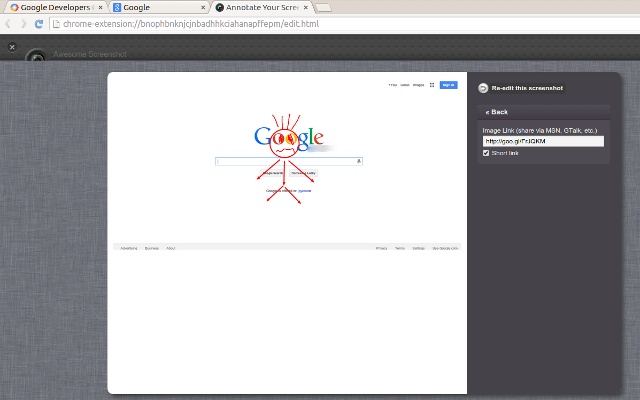
Task: Click the chrome-extension address bar
Action: [x=344, y=24]
